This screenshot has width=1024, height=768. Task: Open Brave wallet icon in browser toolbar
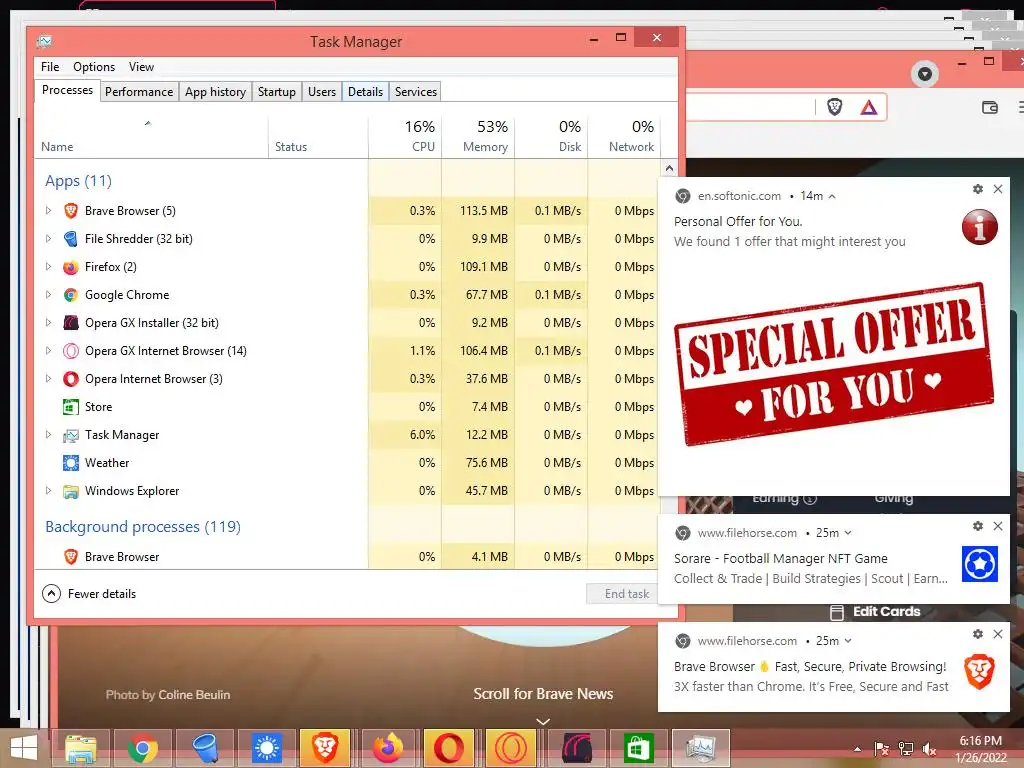990,107
